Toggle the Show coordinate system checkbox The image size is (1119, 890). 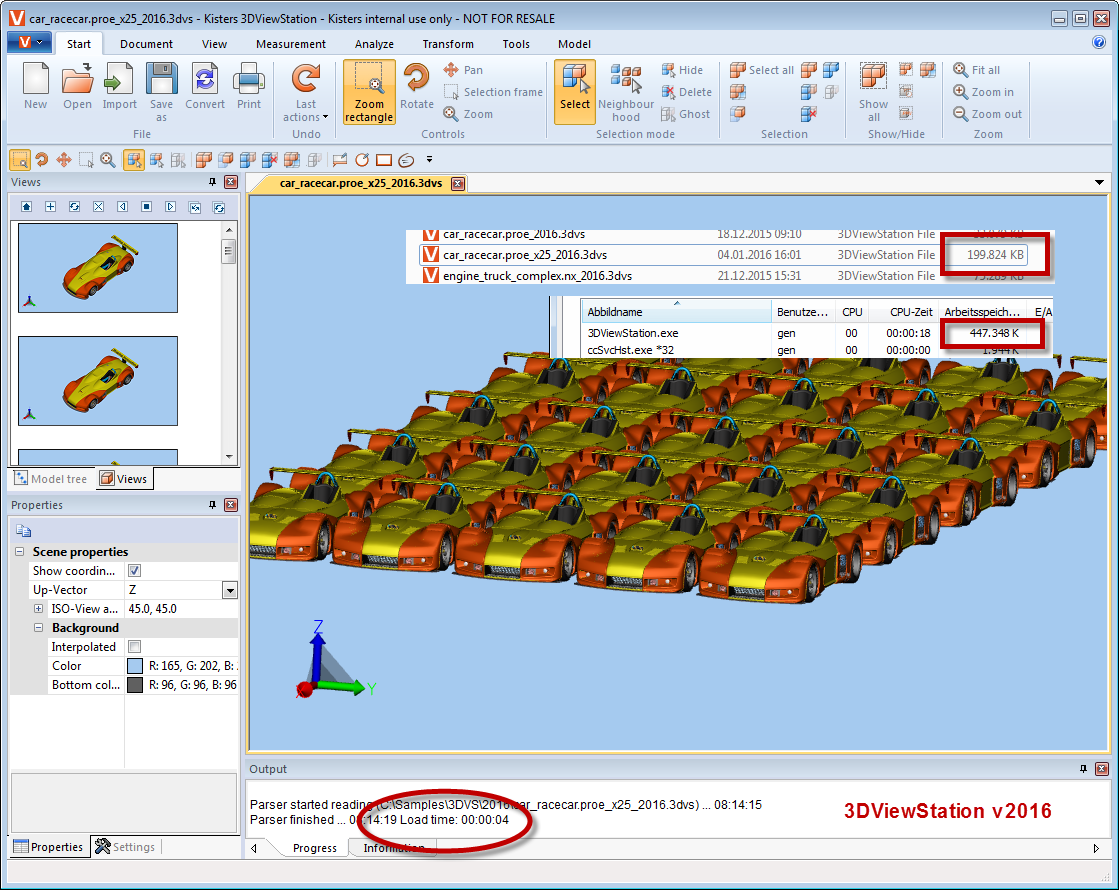point(135,571)
